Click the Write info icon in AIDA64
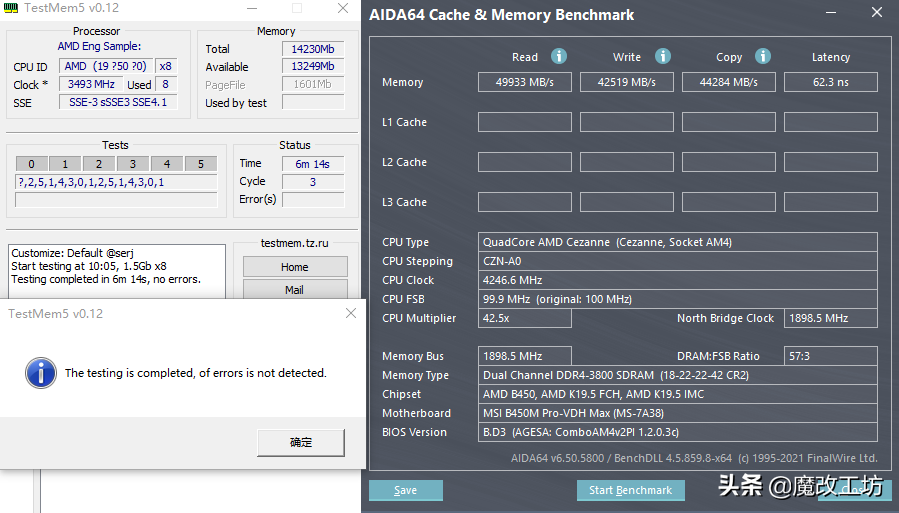The image size is (899, 513). [x=663, y=56]
